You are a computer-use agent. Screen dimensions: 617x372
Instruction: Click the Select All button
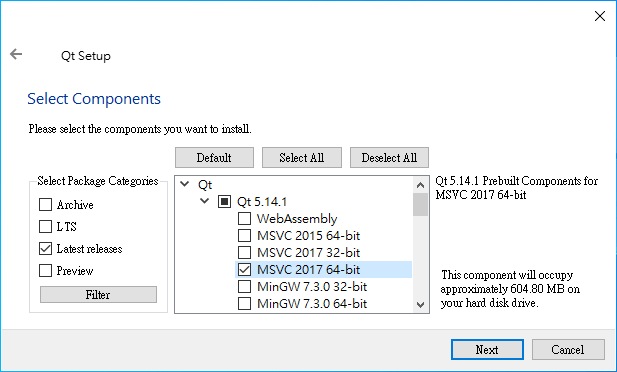point(302,157)
